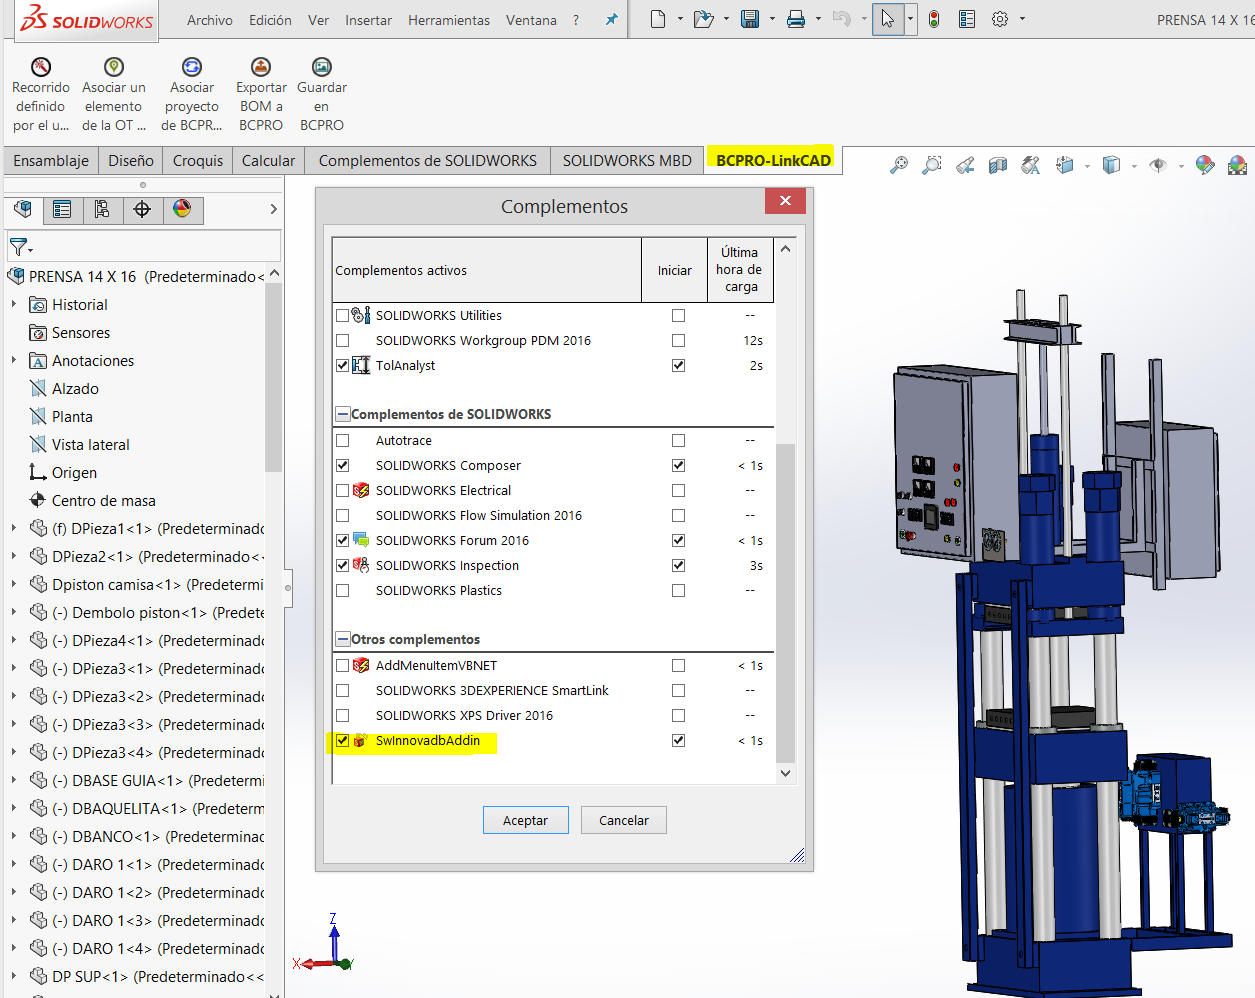Open ConfigurationManager tab icon
The height and width of the screenshot is (998, 1255).
pos(102,209)
